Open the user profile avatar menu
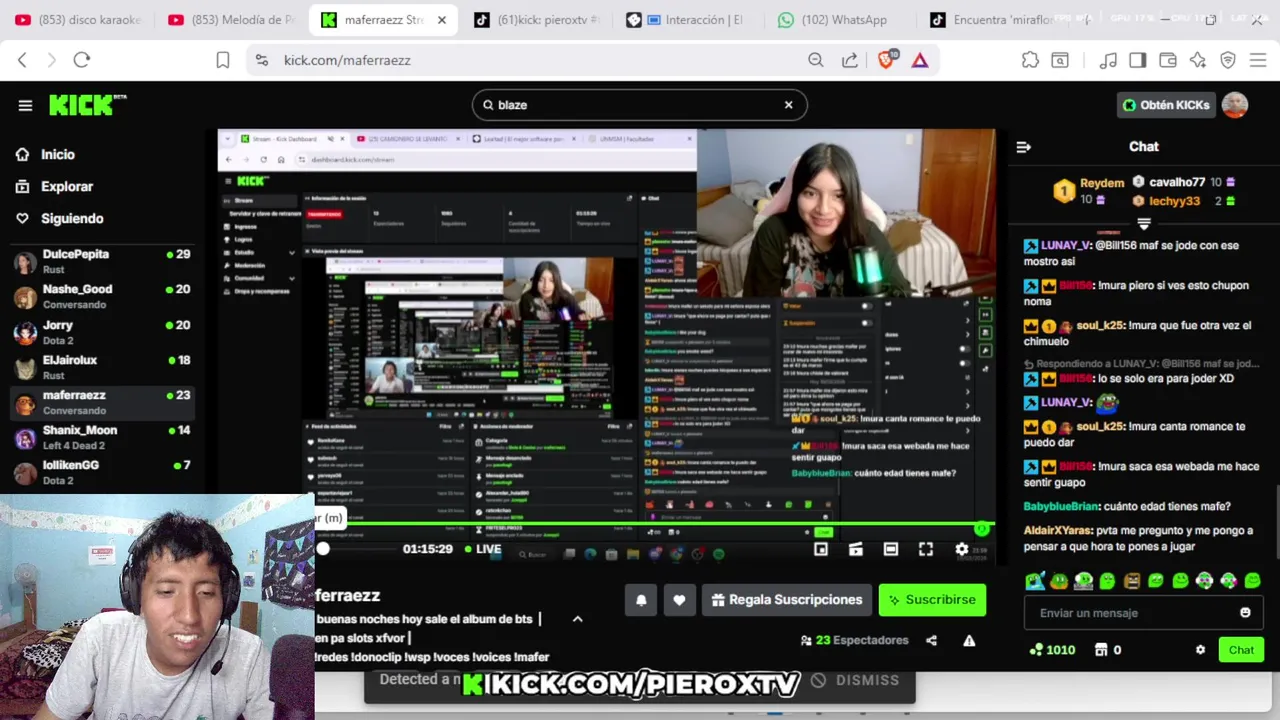Viewport: 1280px width, 720px height. click(x=1235, y=105)
